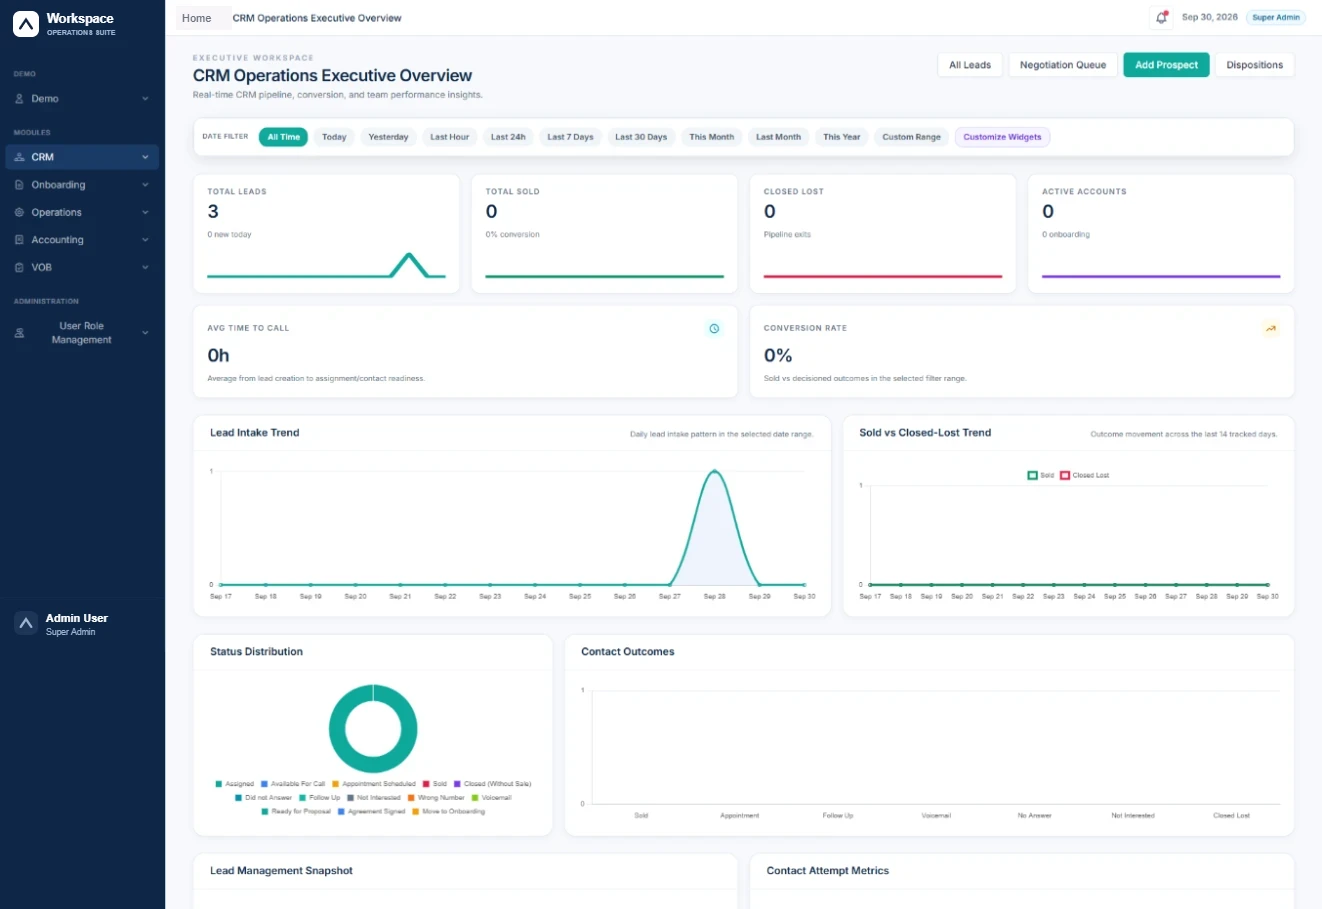The height and width of the screenshot is (909, 1322).
Task: Toggle Assigned in Status Distribution legend
Action: tap(235, 784)
